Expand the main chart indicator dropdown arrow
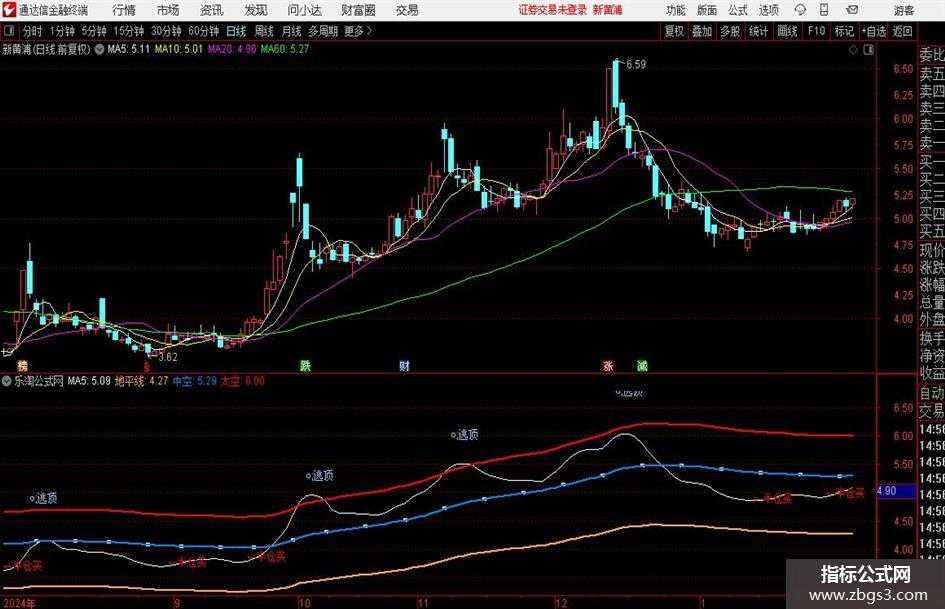The image size is (945, 609). [x=99, y=49]
